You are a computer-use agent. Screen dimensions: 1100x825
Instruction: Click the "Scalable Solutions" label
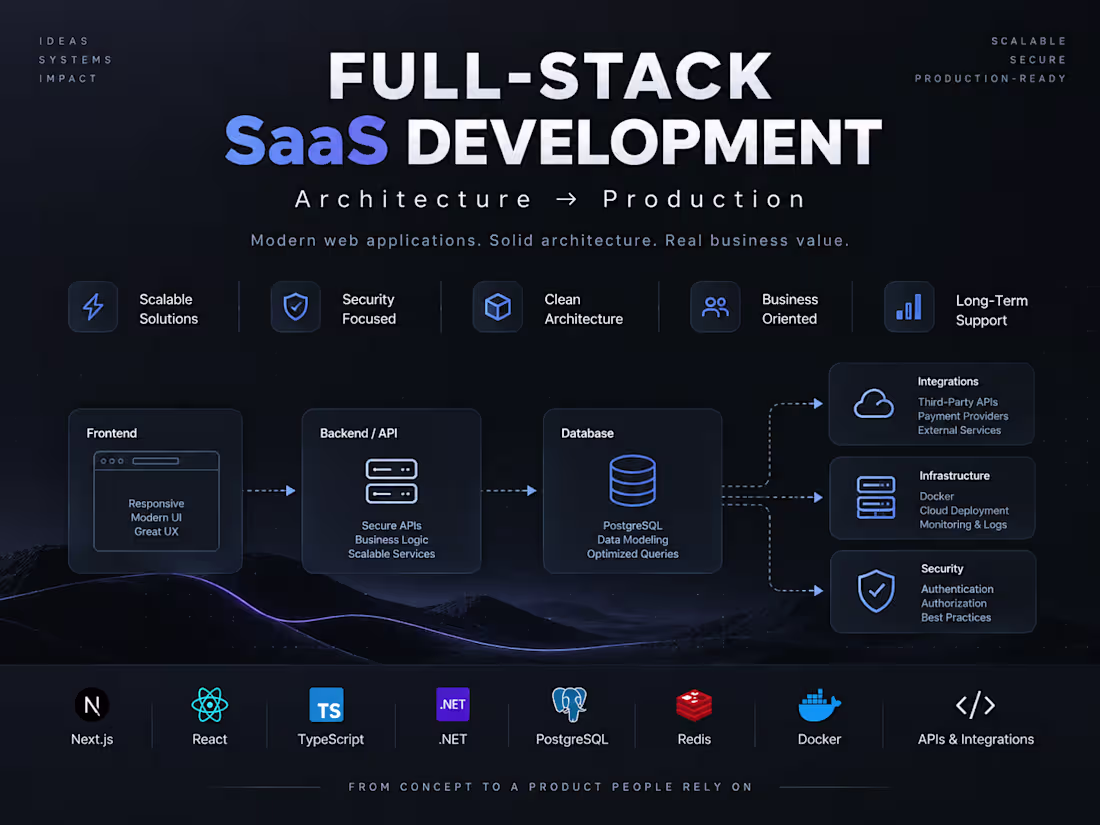tap(168, 309)
